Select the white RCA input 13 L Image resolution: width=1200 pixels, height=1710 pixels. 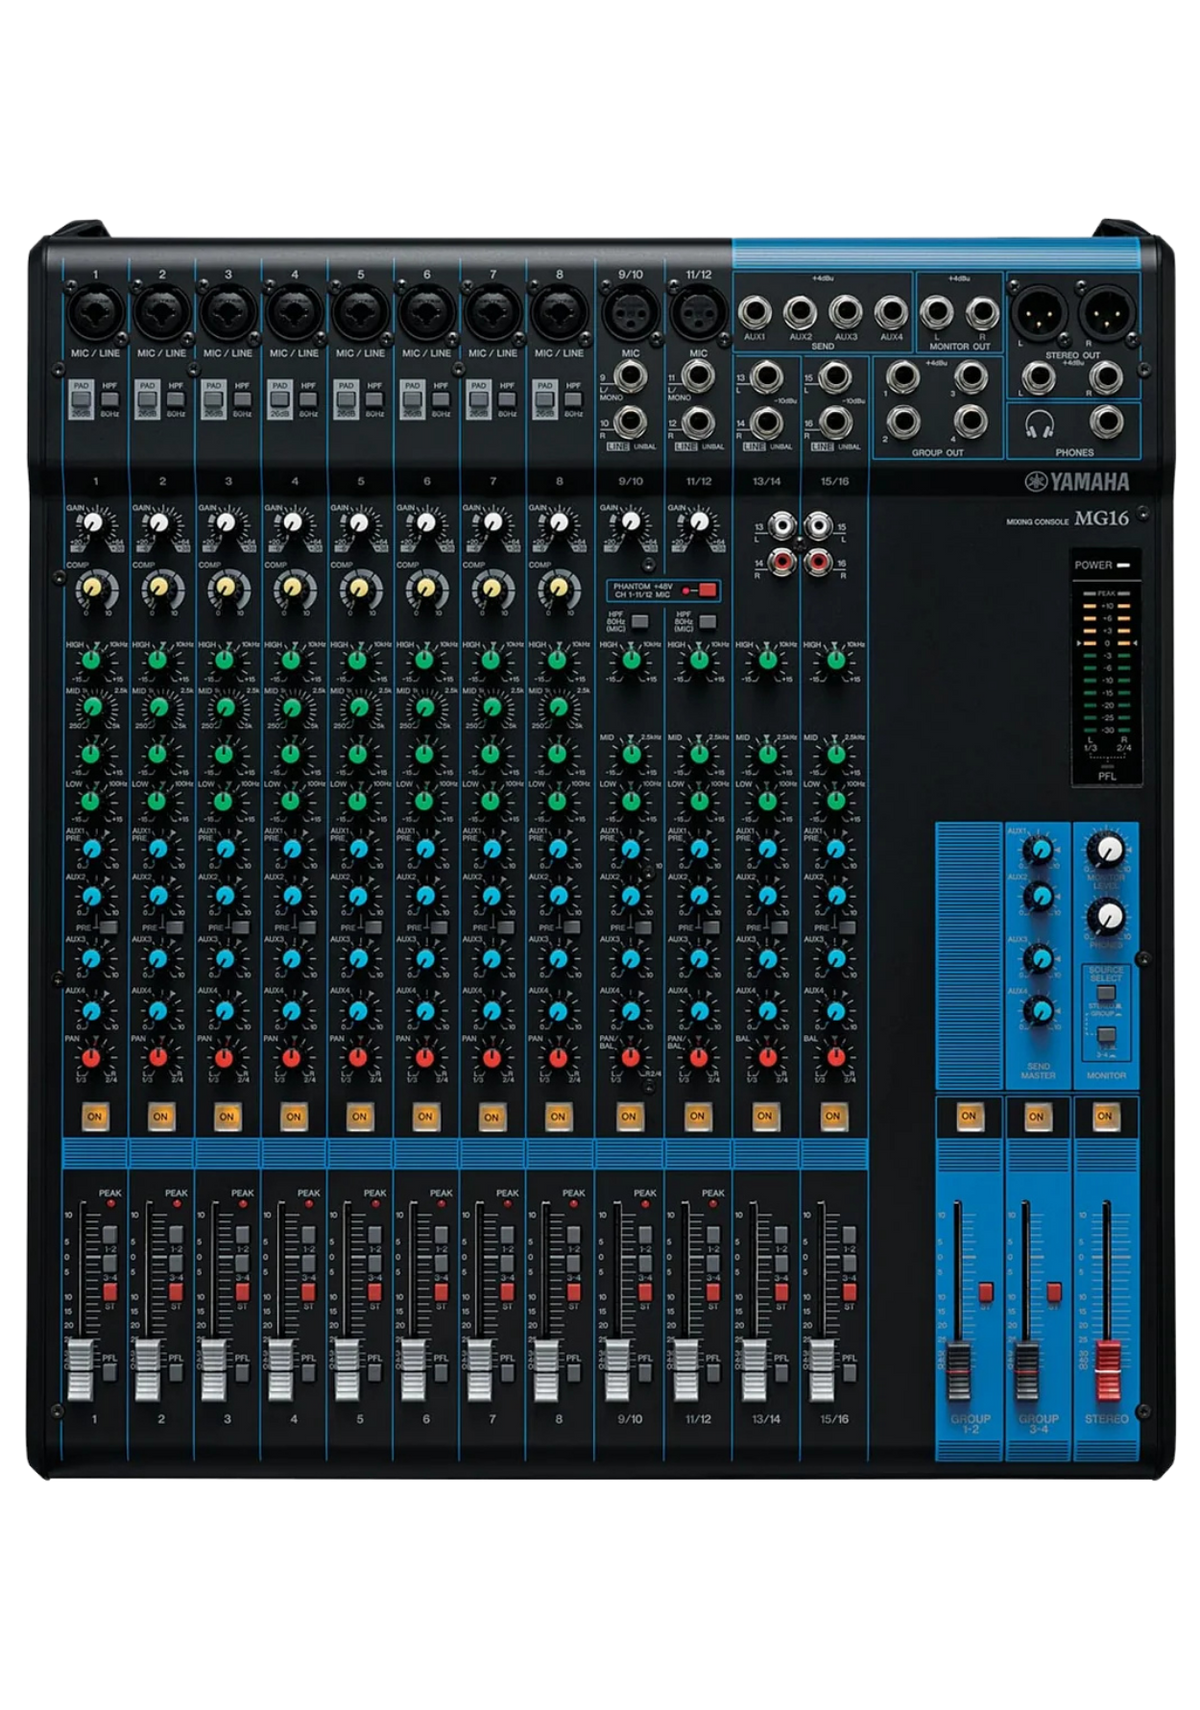(x=780, y=524)
